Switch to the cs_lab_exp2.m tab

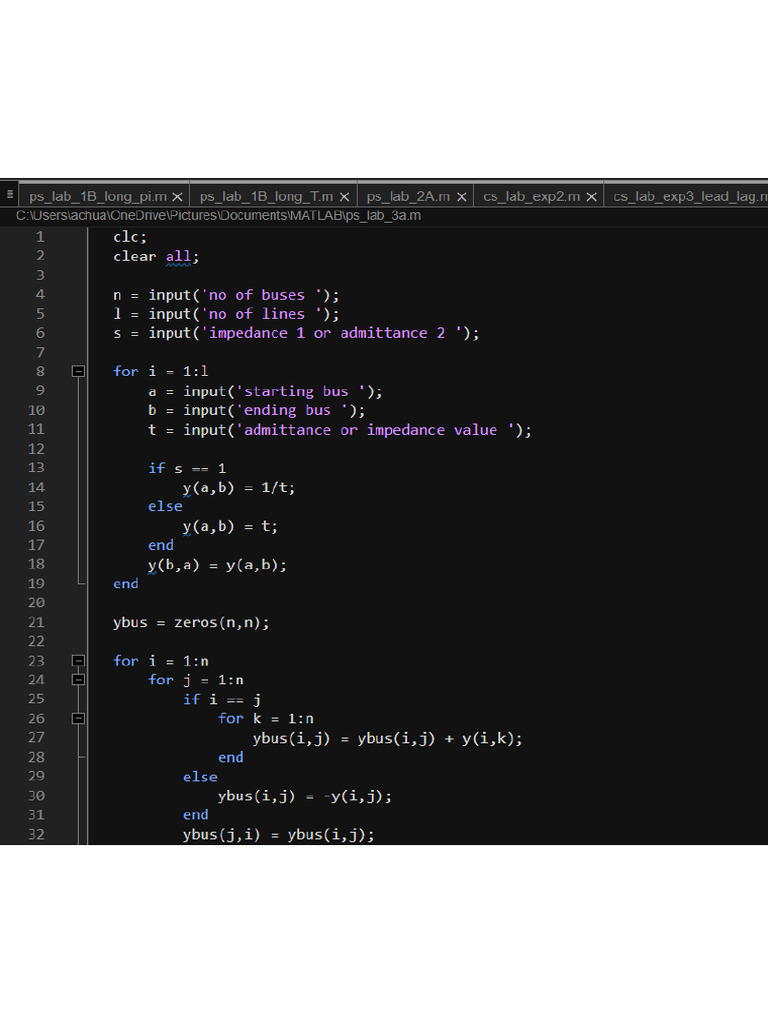532,197
